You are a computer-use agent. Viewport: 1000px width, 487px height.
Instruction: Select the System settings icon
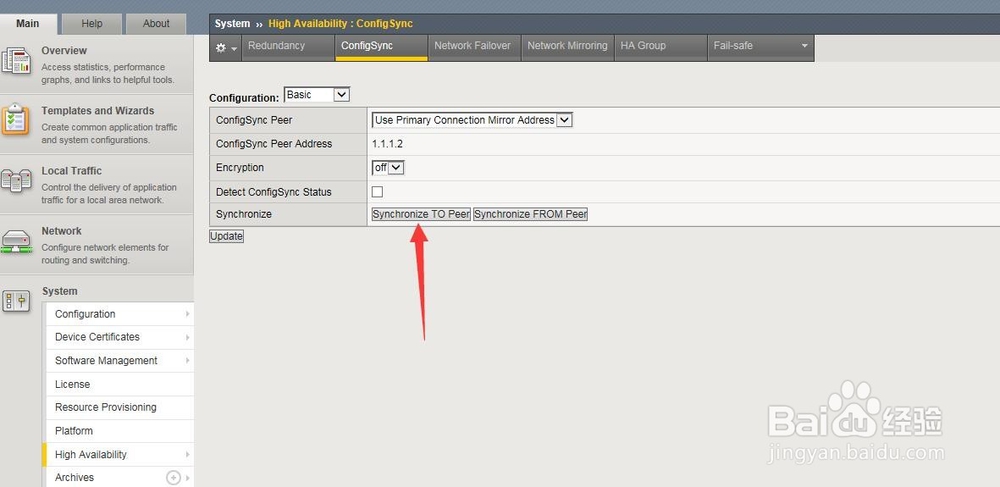16,300
